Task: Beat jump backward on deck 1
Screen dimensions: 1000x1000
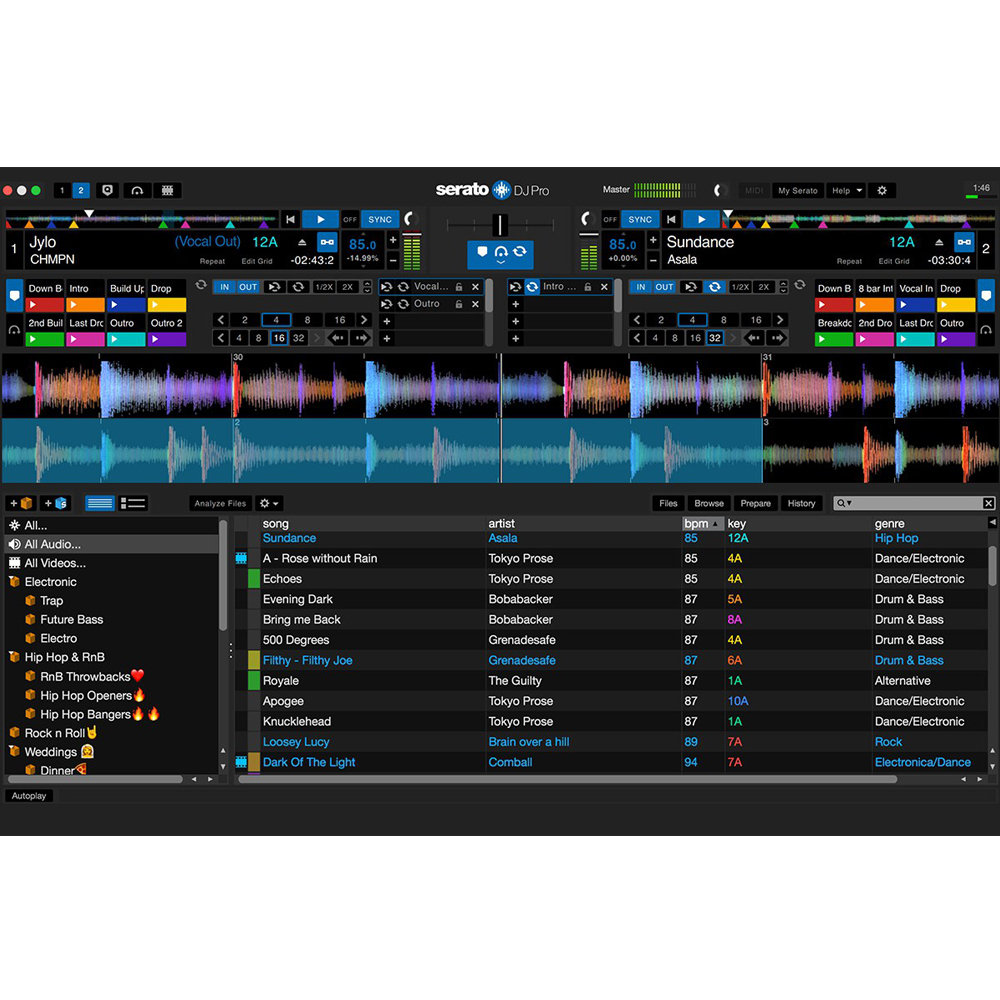Action: pyautogui.click(x=337, y=338)
